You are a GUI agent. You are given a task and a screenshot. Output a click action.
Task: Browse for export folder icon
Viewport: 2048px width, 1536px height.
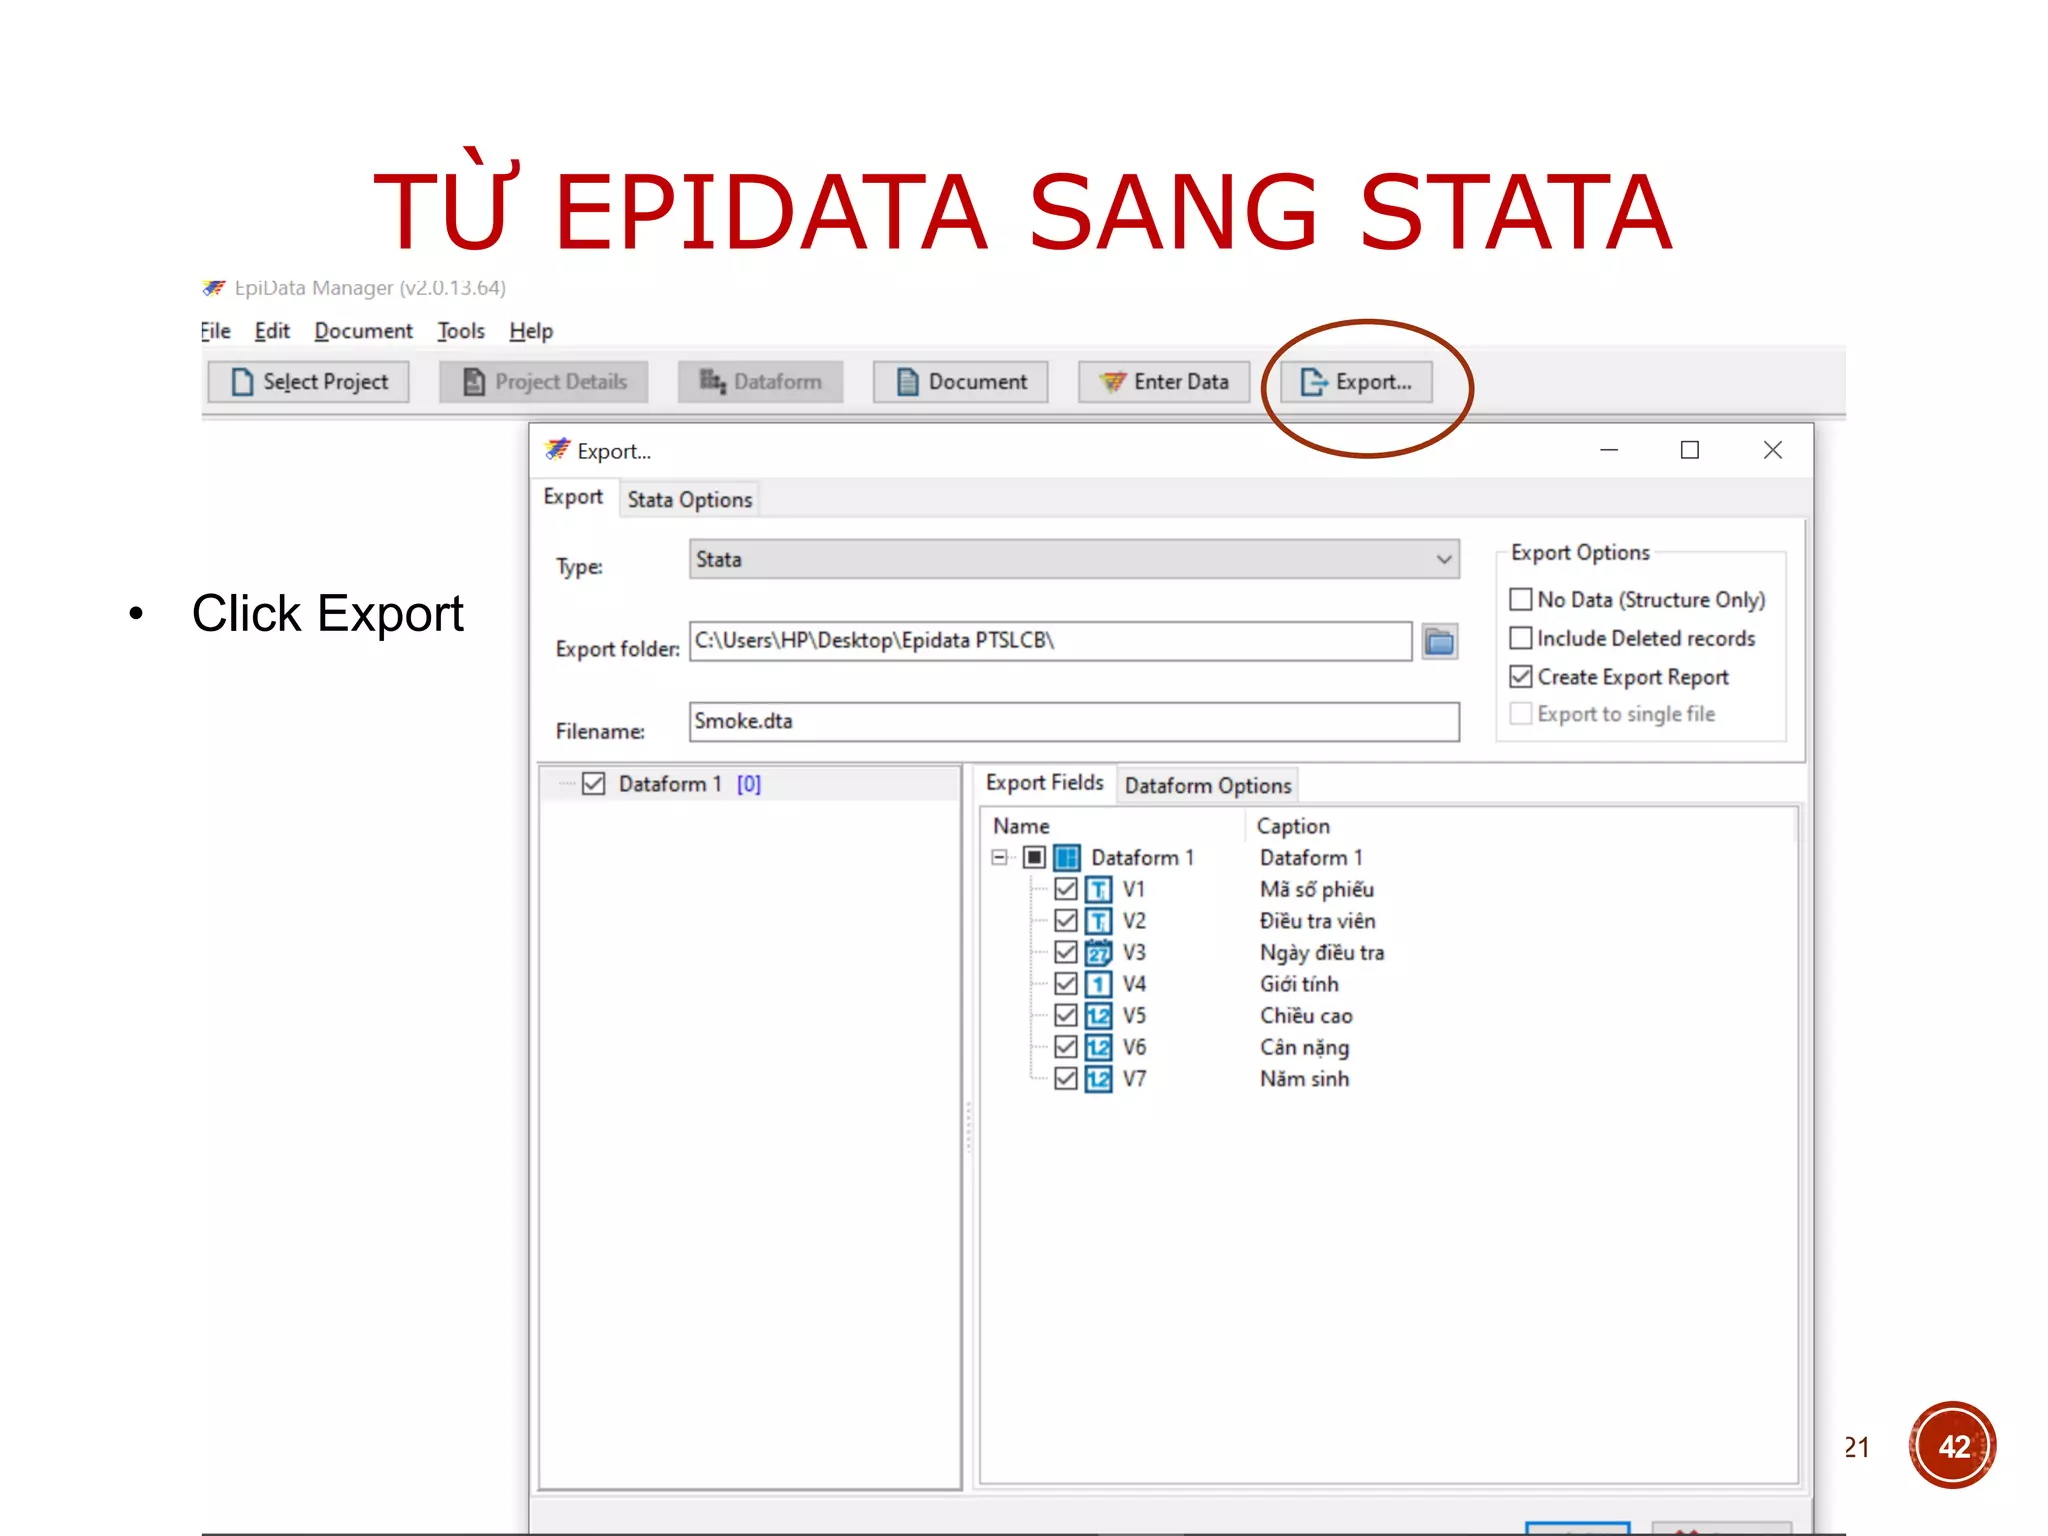[x=1439, y=641]
